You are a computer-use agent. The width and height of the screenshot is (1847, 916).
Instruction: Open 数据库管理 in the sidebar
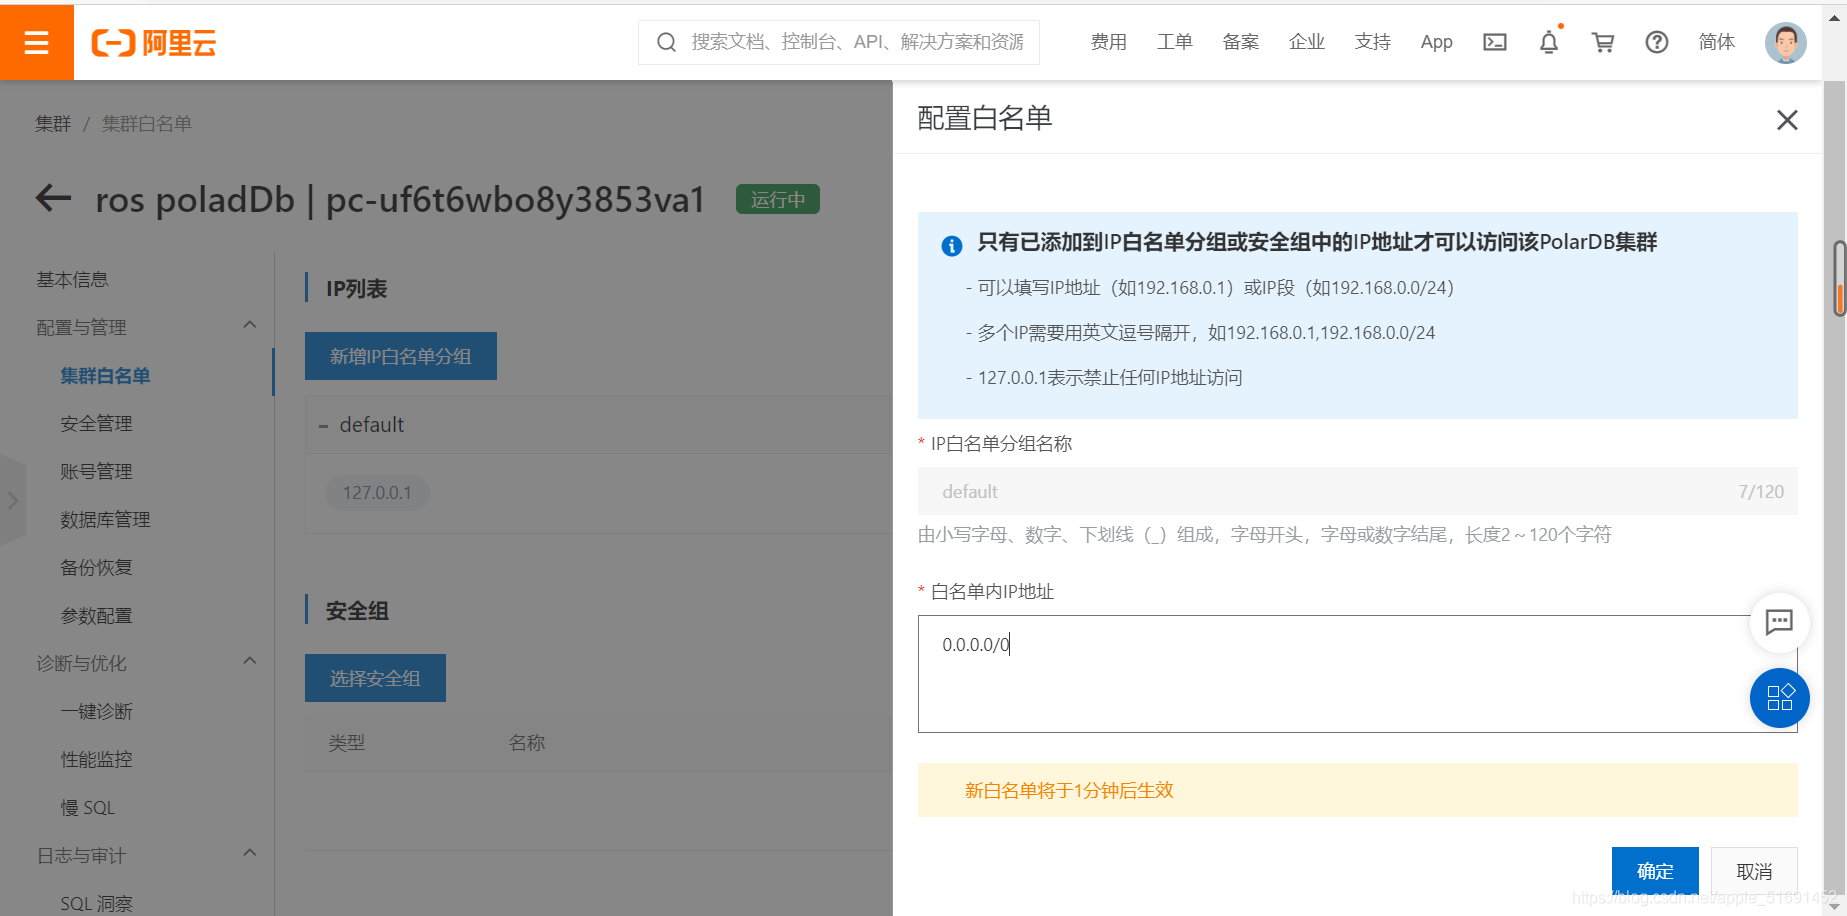105,520
